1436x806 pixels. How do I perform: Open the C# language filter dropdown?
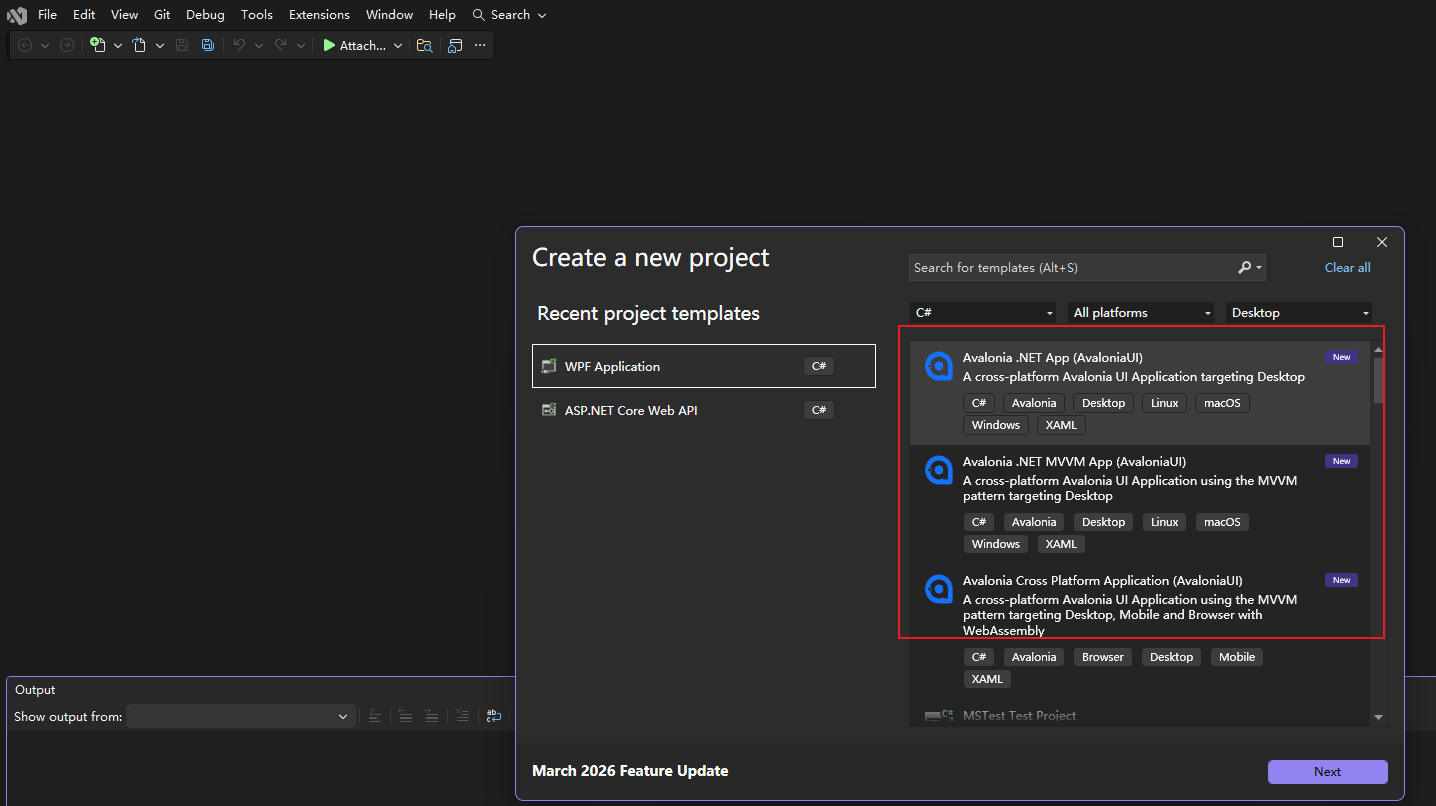click(x=983, y=313)
